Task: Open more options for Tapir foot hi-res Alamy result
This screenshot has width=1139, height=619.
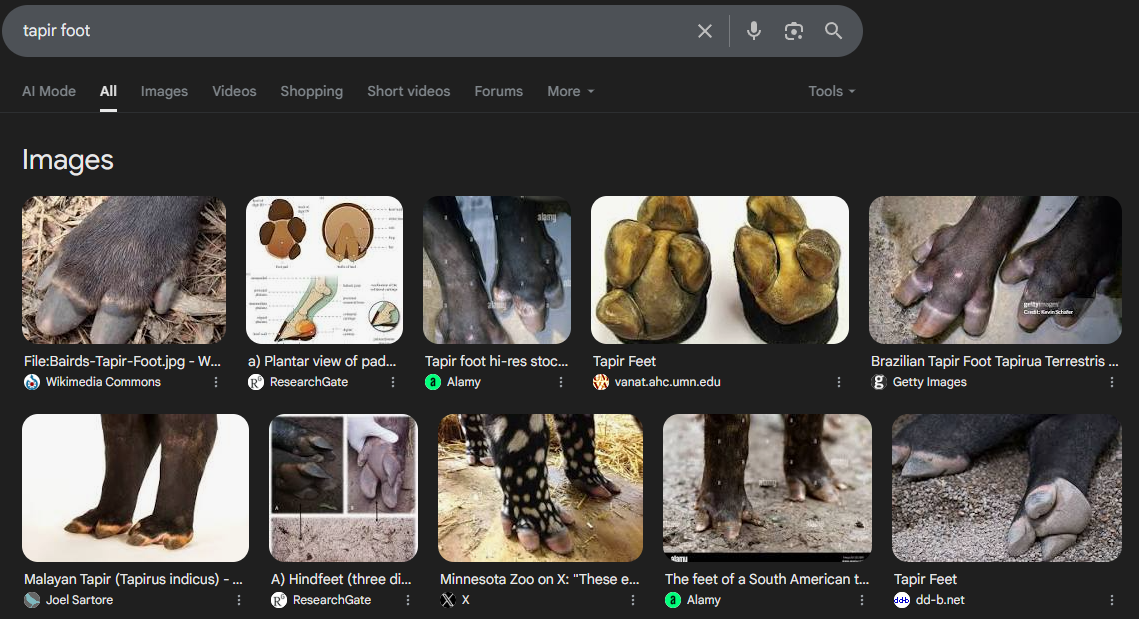Action: 561,381
